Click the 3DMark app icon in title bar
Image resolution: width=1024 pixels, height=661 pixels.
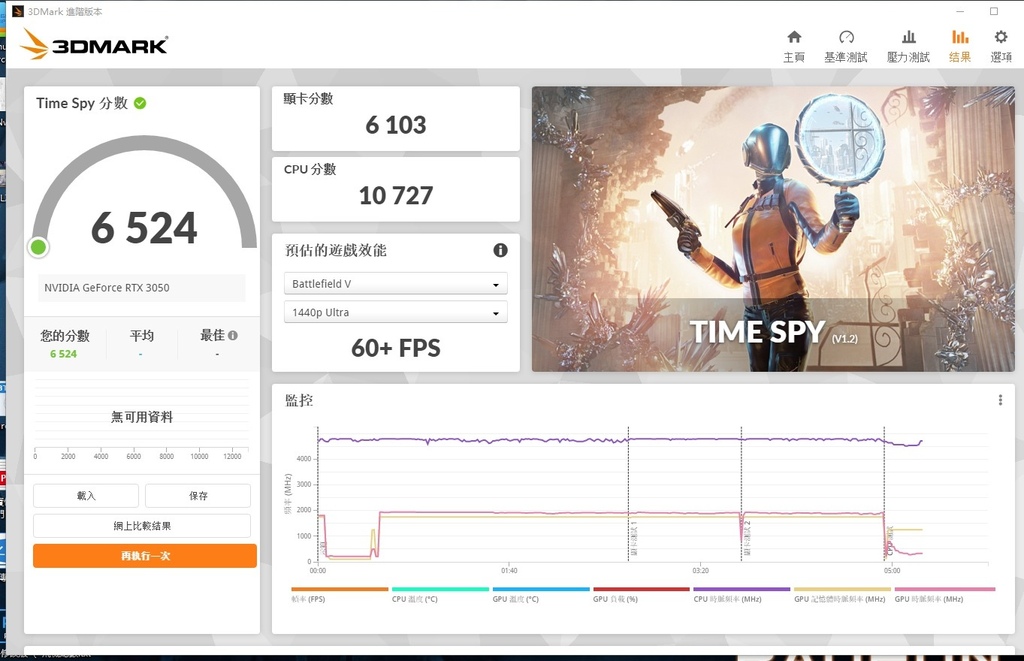pyautogui.click(x=18, y=11)
